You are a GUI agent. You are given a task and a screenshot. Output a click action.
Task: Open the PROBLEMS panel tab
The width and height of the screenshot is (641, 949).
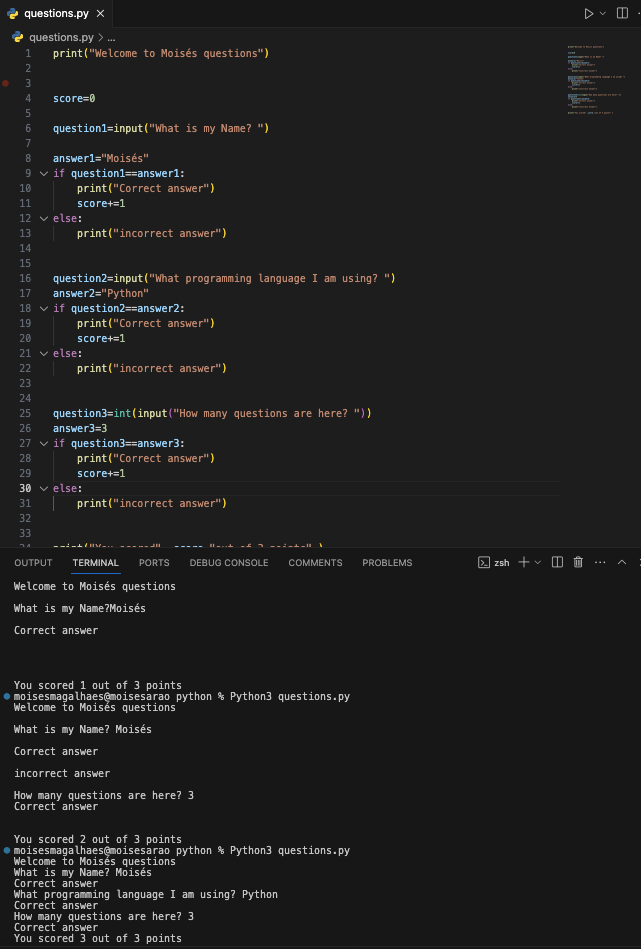tap(387, 563)
